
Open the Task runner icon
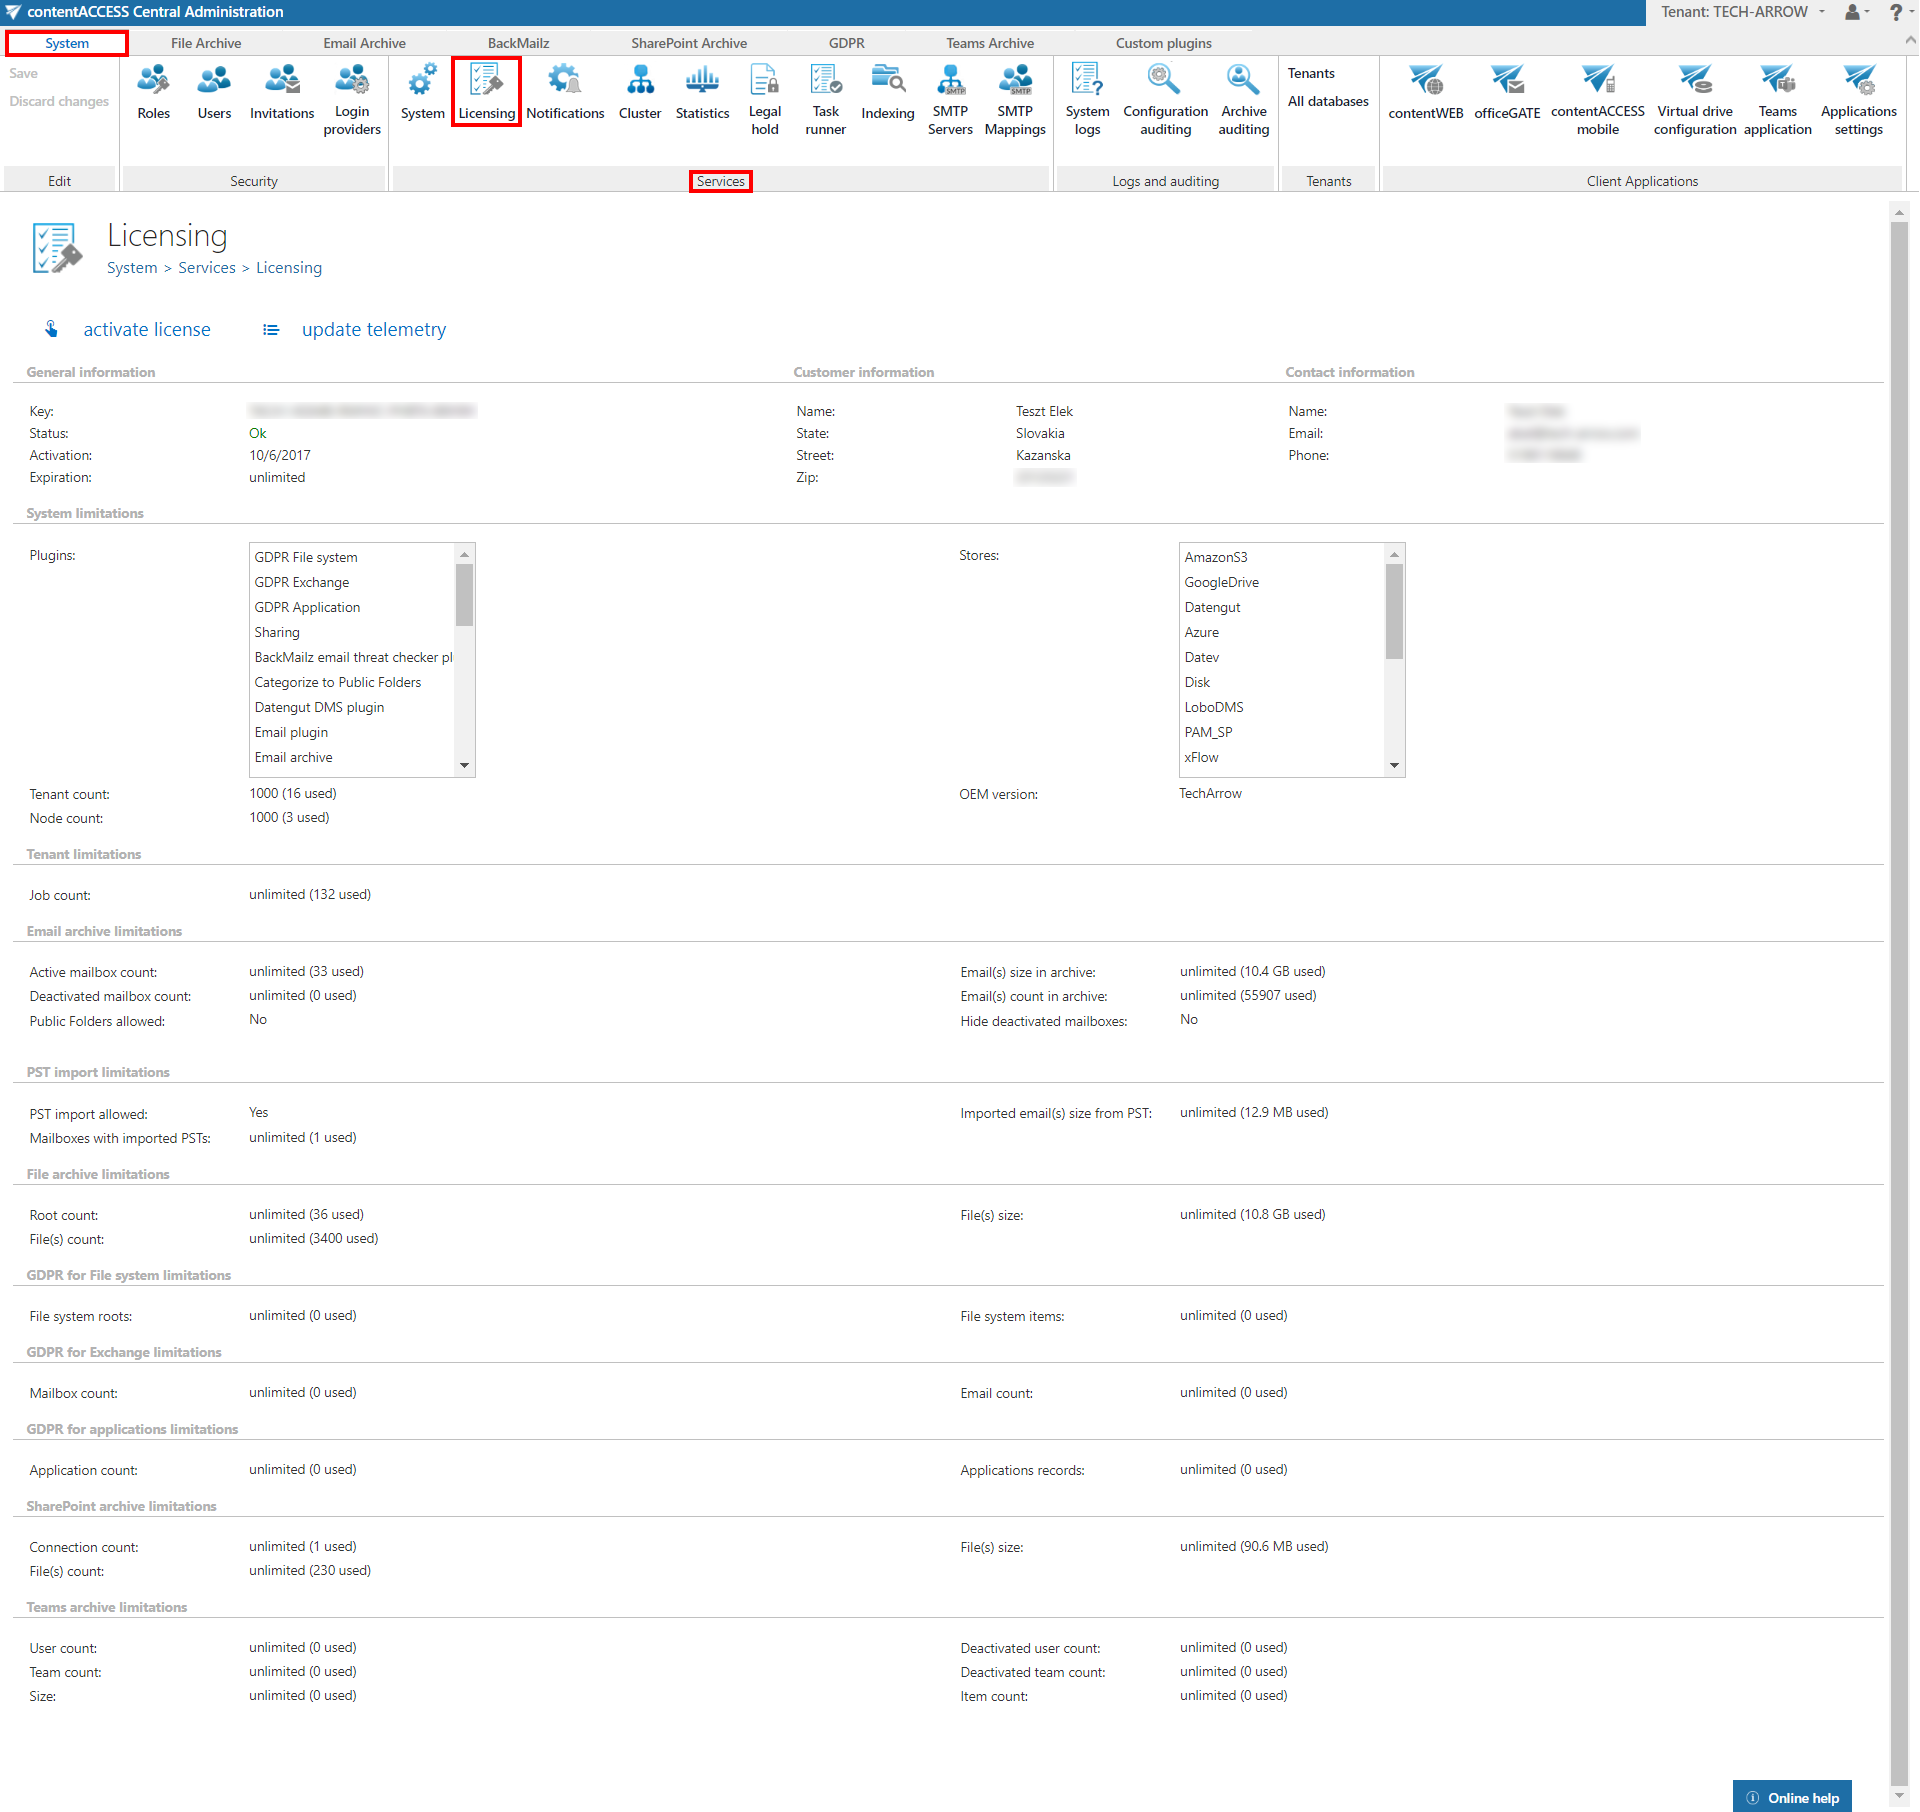click(825, 98)
